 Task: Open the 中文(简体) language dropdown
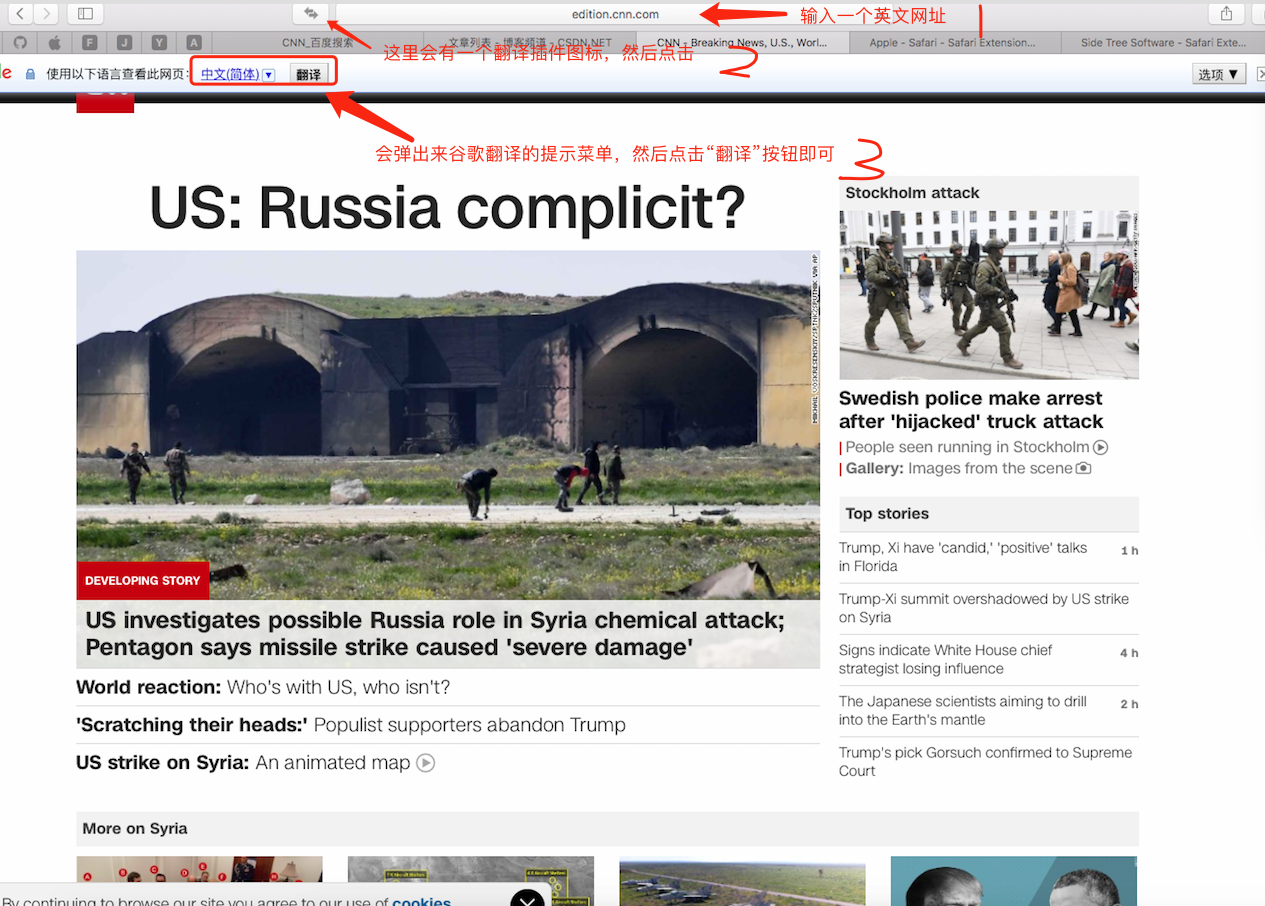(x=237, y=74)
